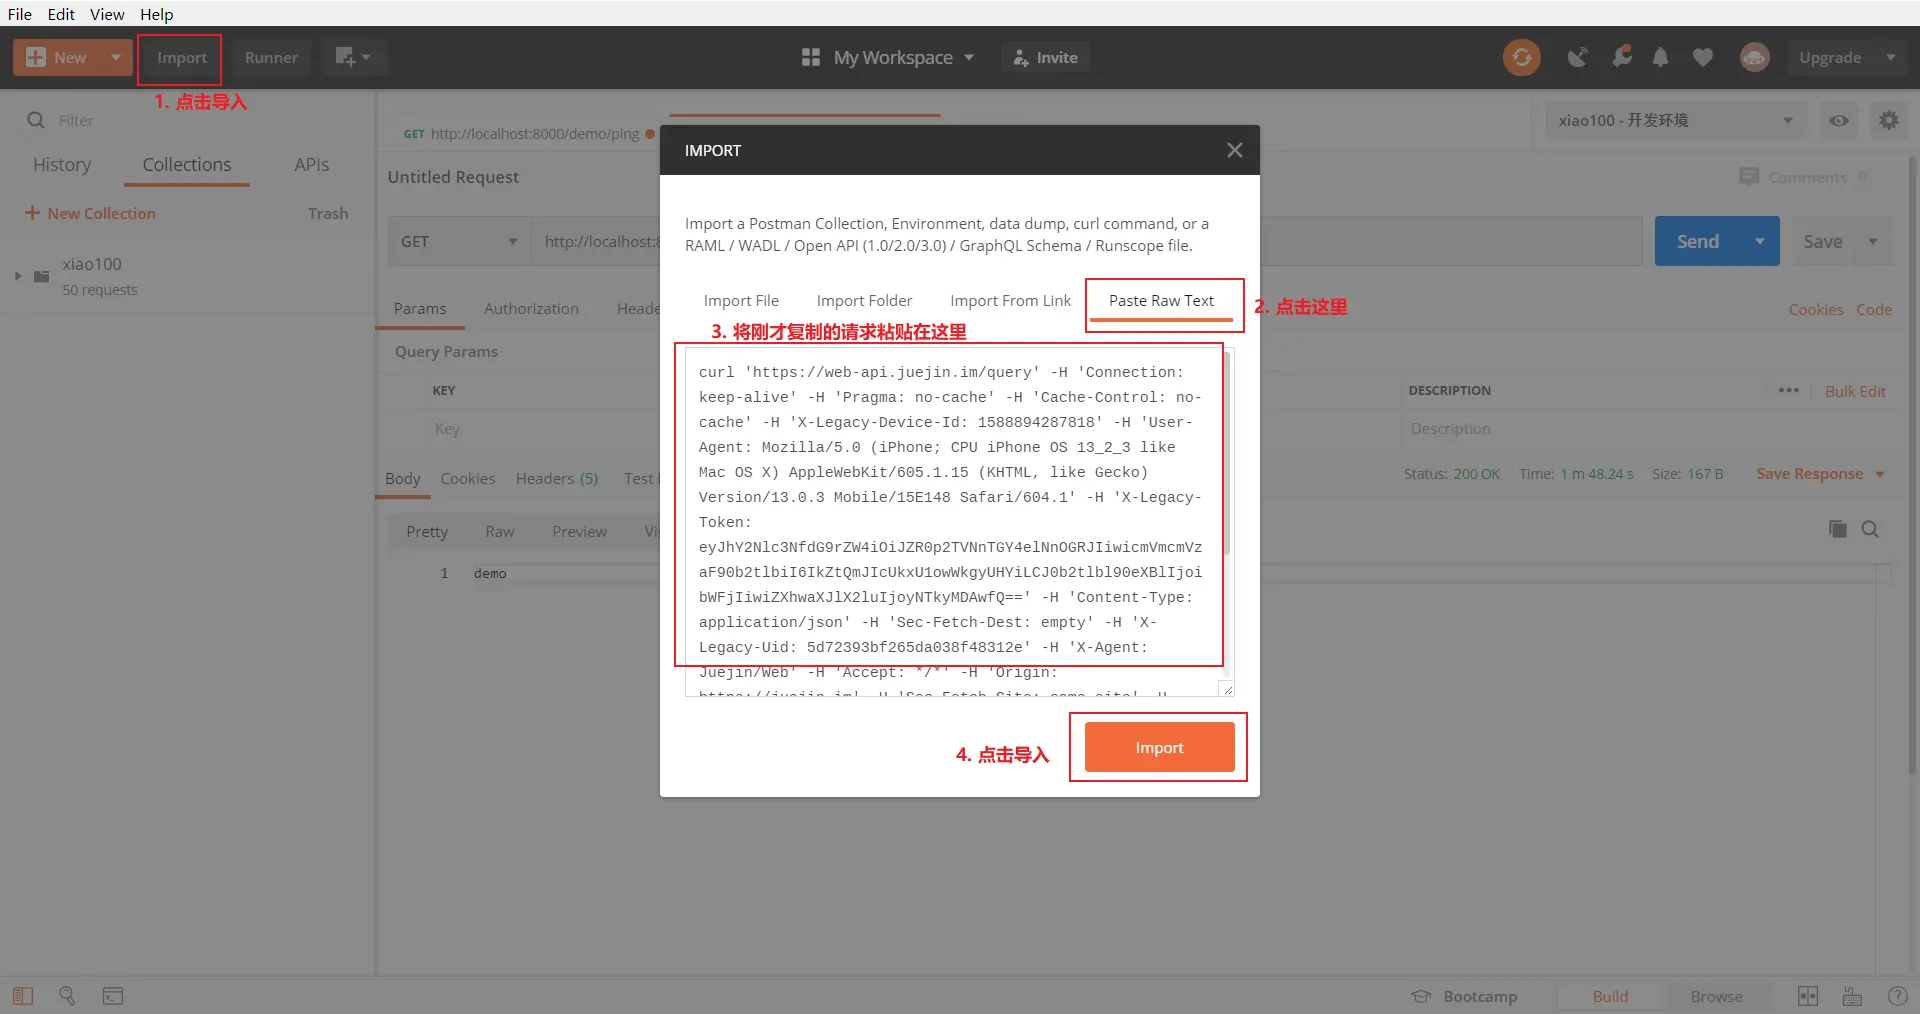Open the Help menu
The image size is (1920, 1014).
click(x=157, y=14)
